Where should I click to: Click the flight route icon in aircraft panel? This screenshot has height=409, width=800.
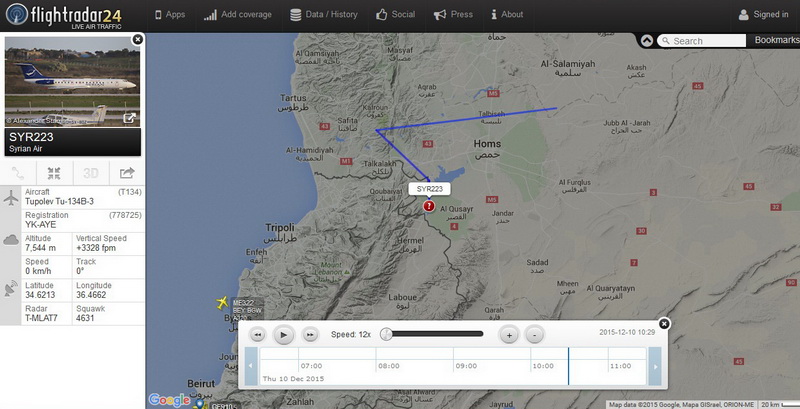point(18,173)
